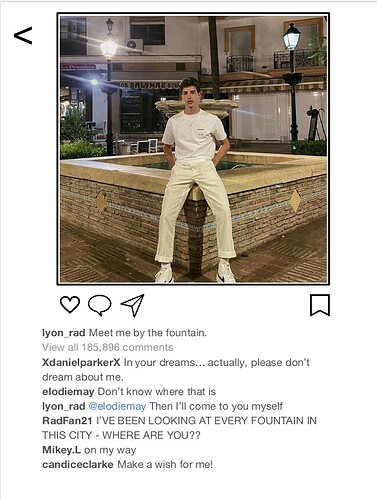Visit XdanielparkerX commenter profile
The height and width of the screenshot is (500, 377).
(81, 362)
